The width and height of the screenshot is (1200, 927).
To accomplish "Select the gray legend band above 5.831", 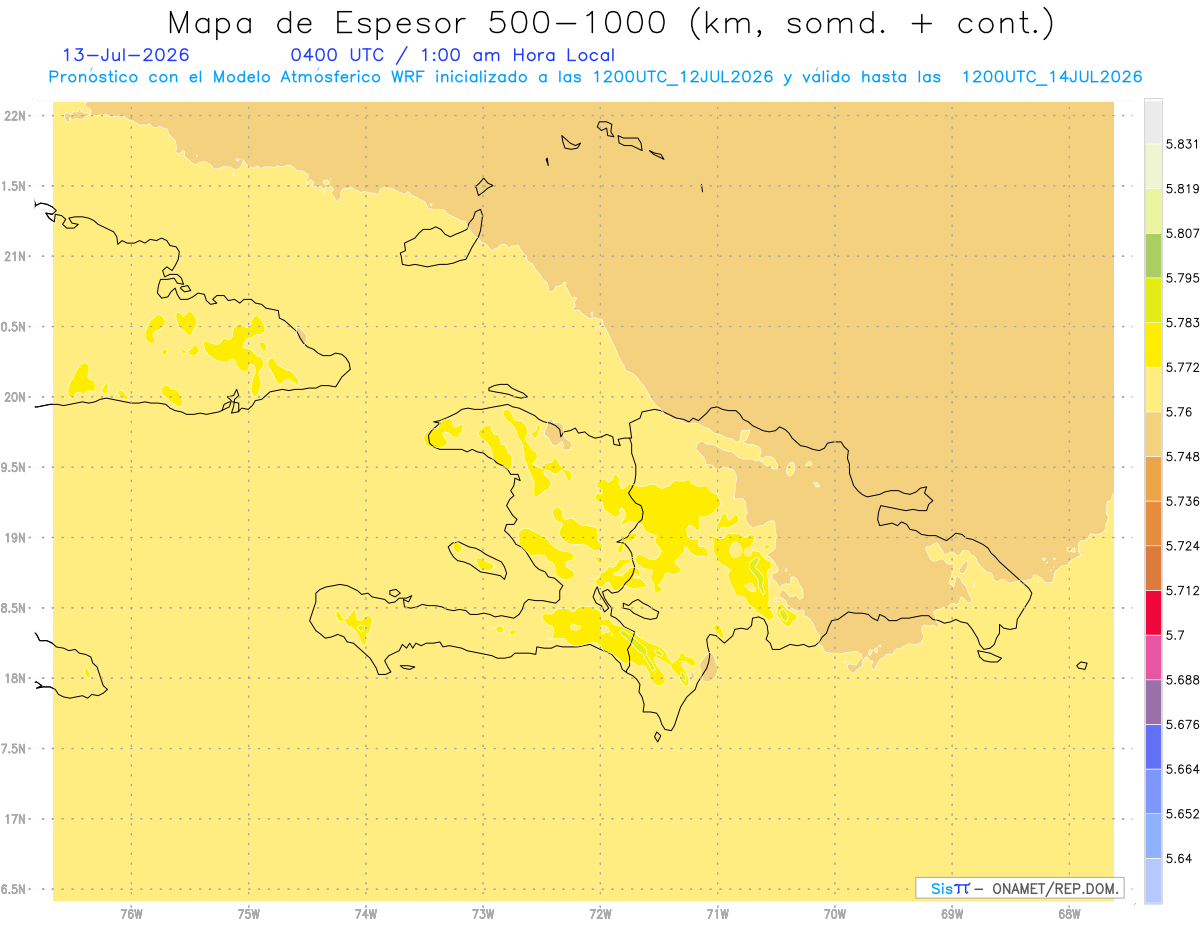I will click(1153, 121).
